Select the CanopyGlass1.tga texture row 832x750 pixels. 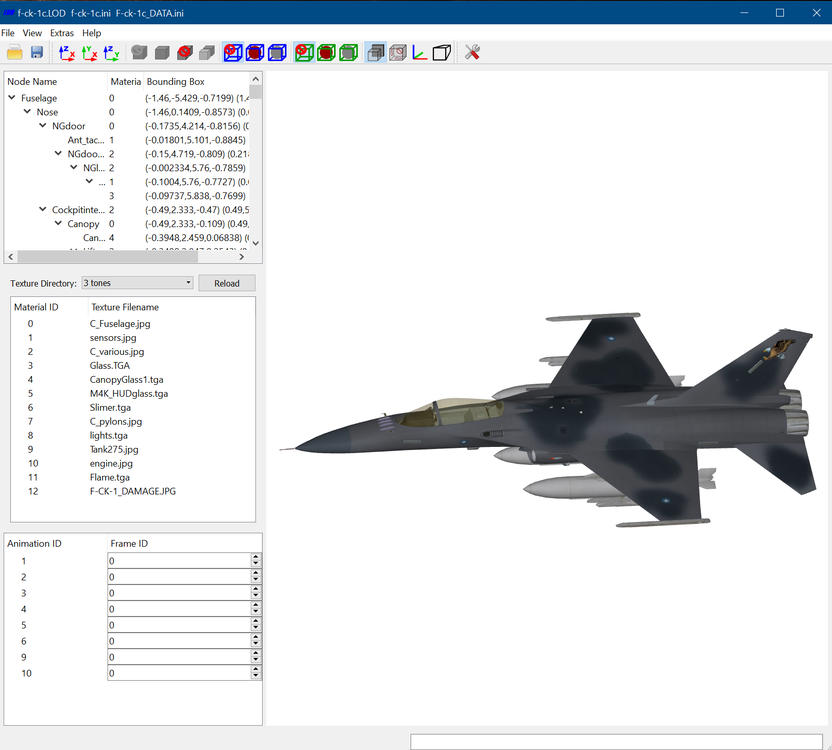tap(133, 380)
